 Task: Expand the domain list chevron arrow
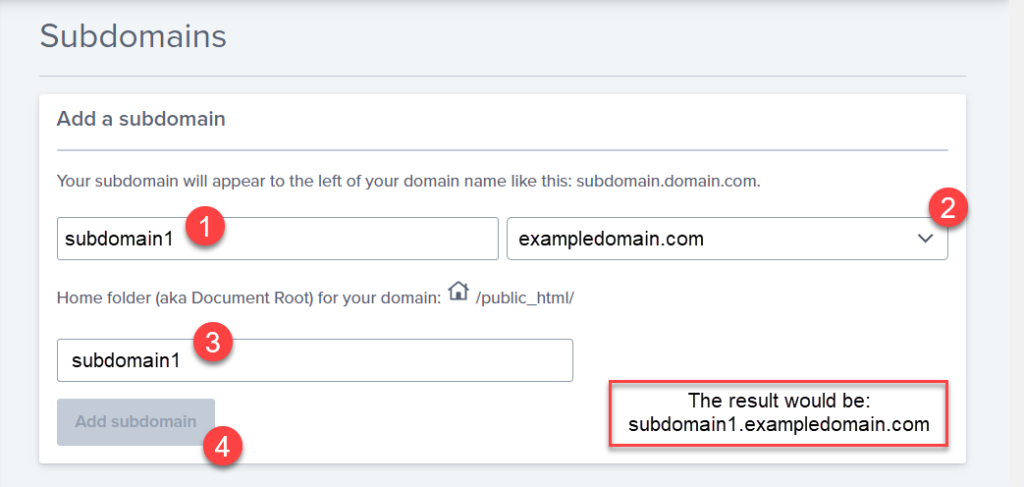click(x=925, y=239)
